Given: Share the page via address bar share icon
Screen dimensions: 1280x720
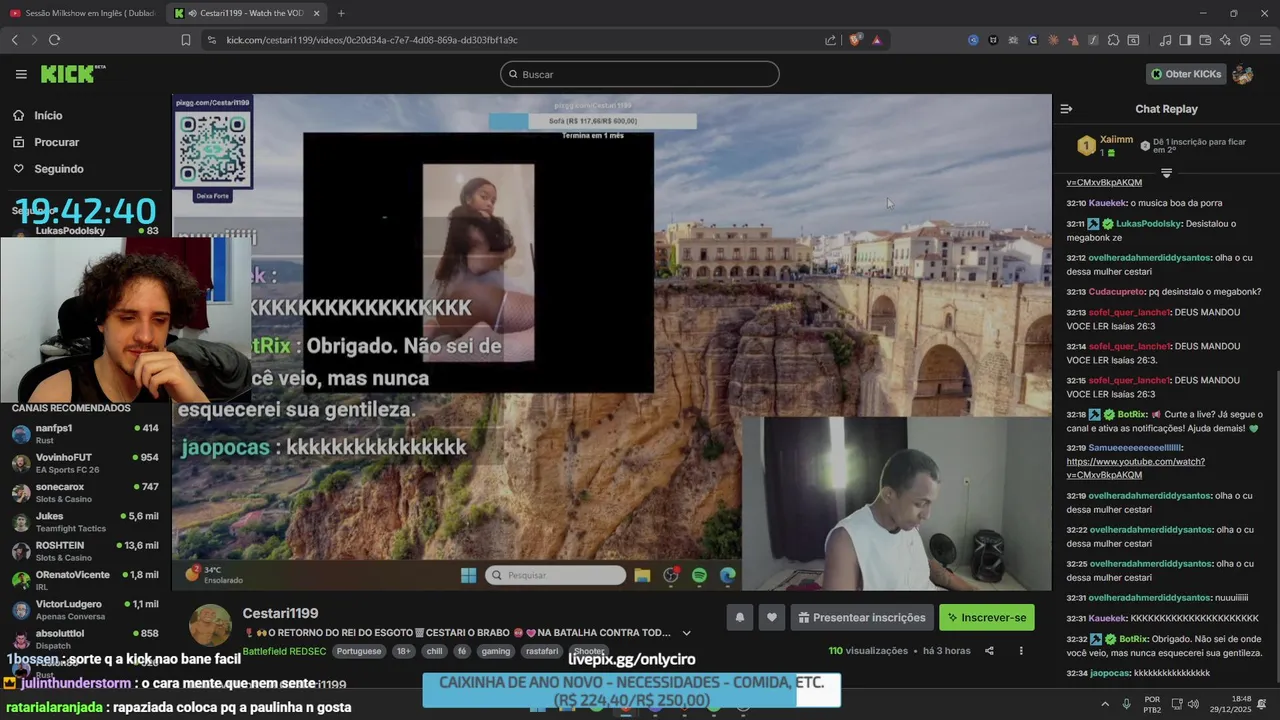Looking at the screenshot, I should (x=830, y=40).
